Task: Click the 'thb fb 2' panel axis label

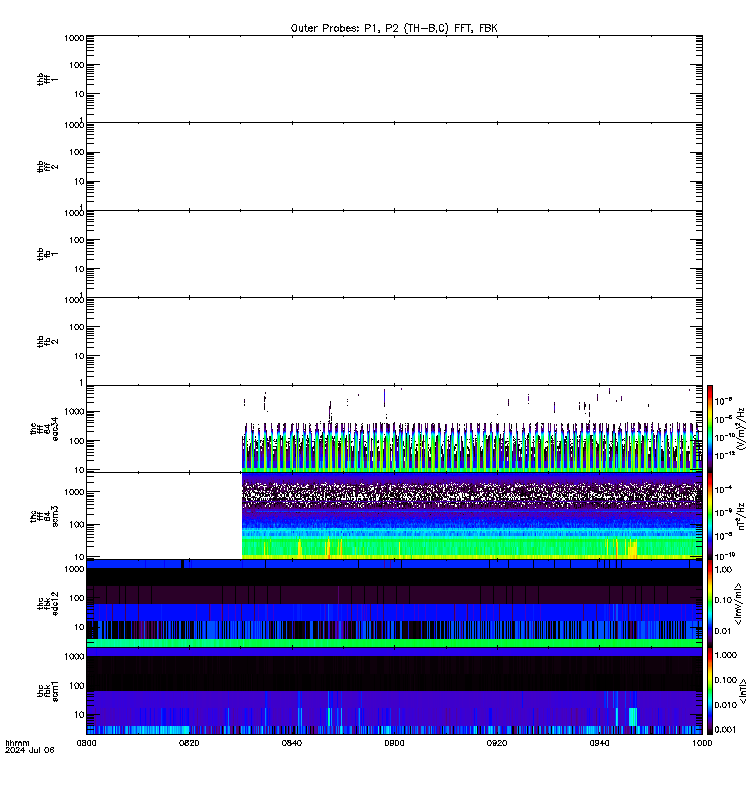Action: click(47, 341)
